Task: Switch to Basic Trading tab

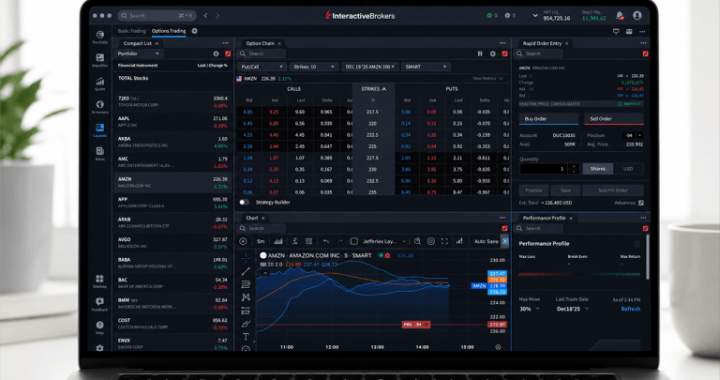Action: click(132, 31)
